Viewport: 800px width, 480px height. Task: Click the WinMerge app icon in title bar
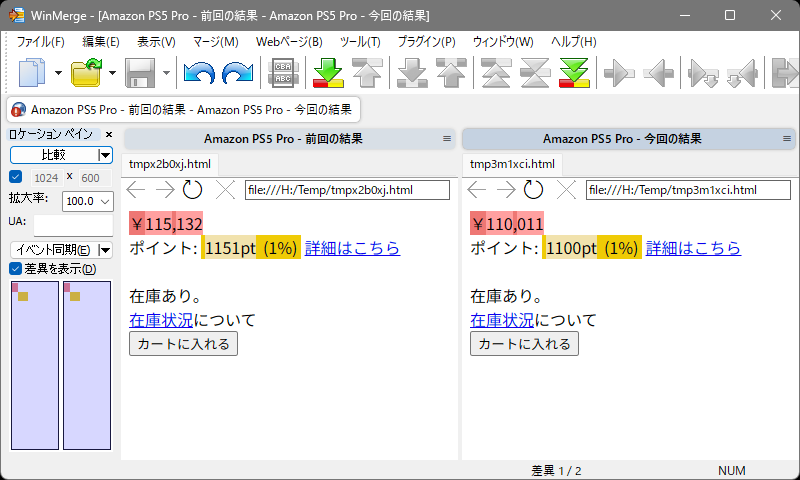16,15
